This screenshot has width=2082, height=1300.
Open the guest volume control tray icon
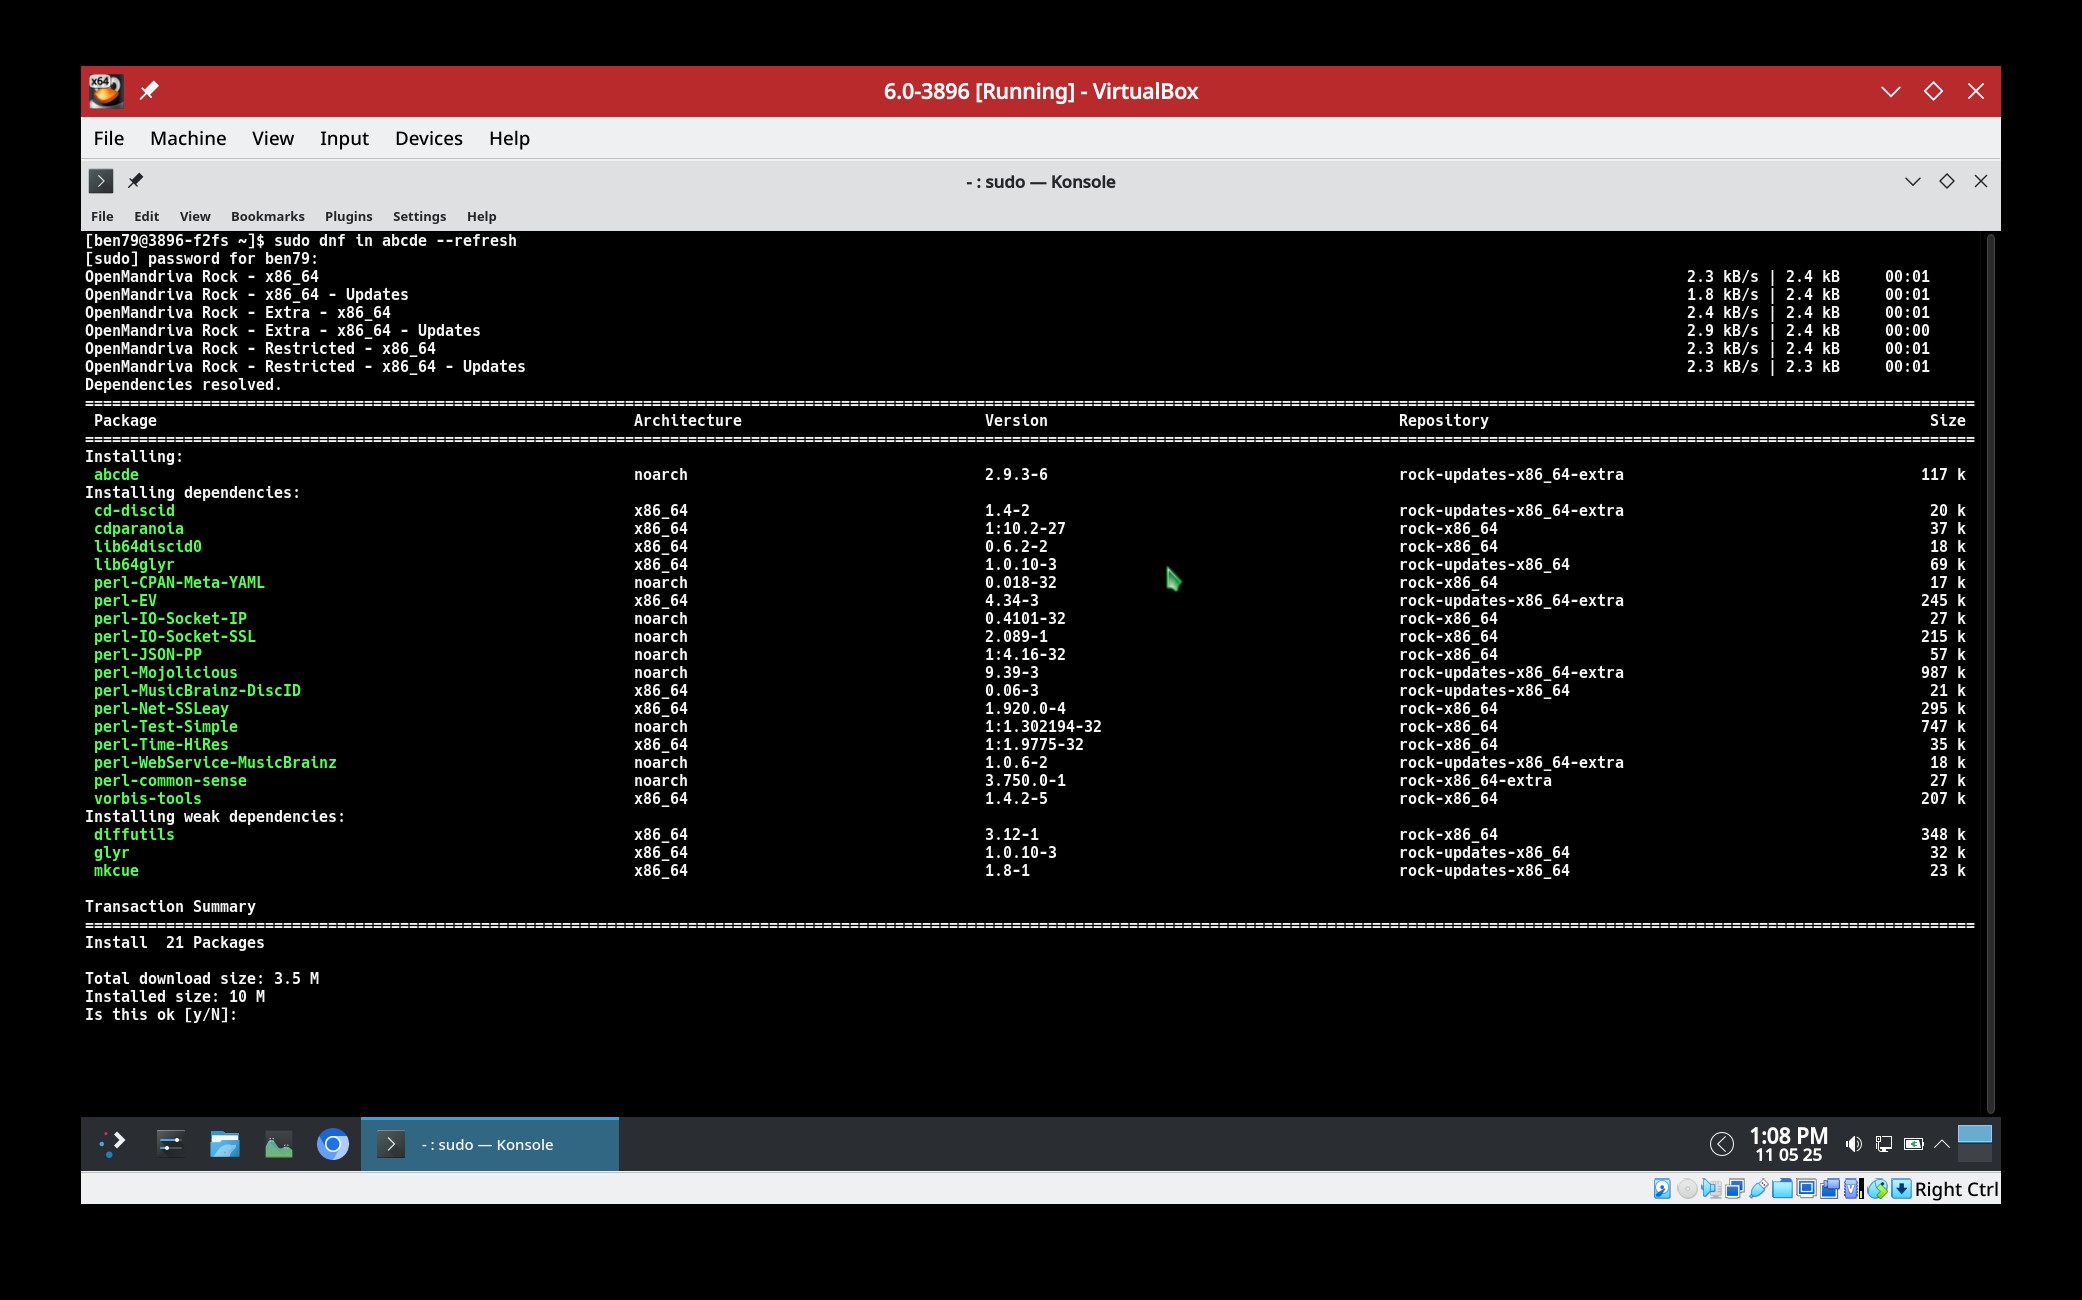coord(1853,1144)
